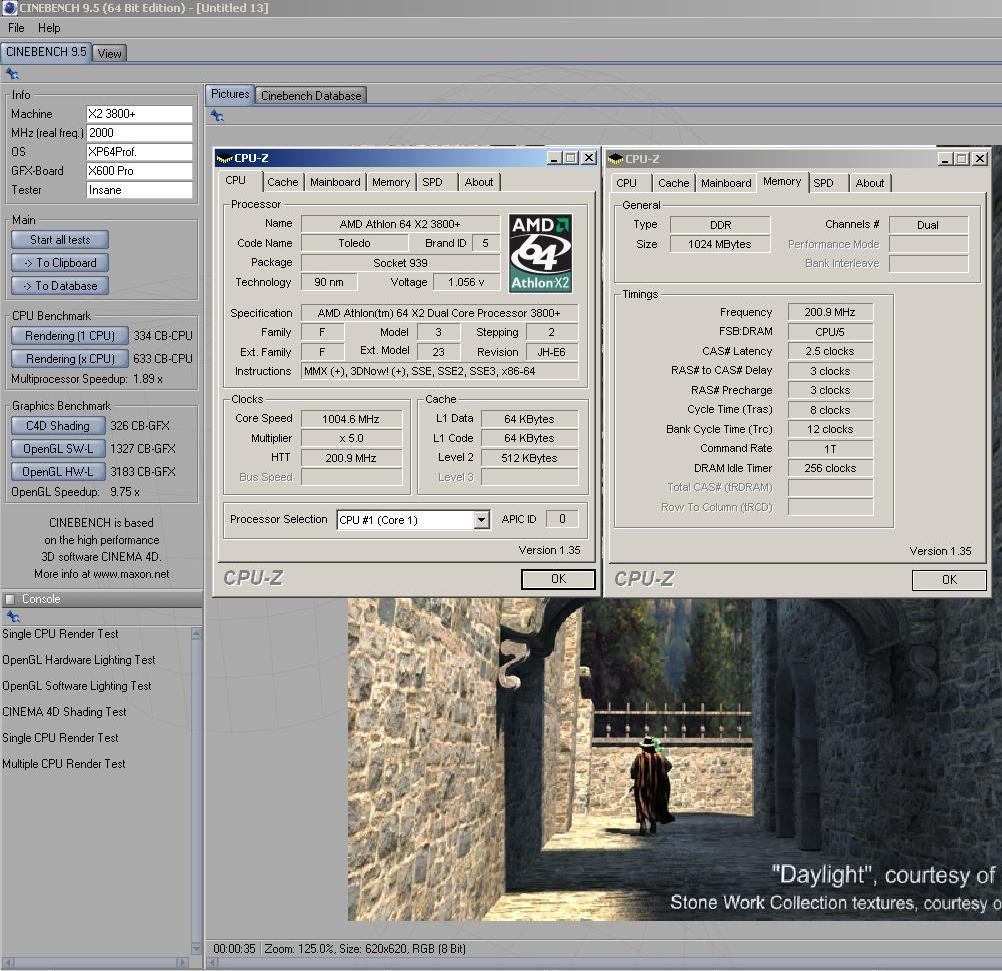
Task: Close the right CPU-Z window
Action: point(980,159)
